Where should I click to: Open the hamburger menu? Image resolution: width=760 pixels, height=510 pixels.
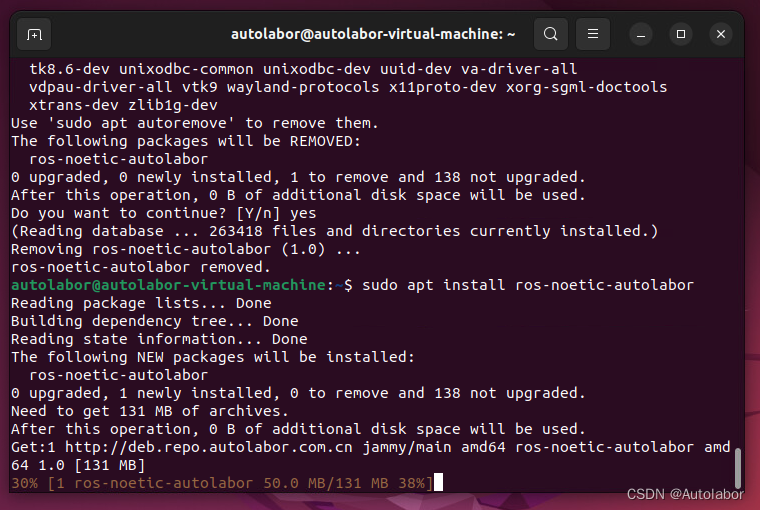click(593, 34)
